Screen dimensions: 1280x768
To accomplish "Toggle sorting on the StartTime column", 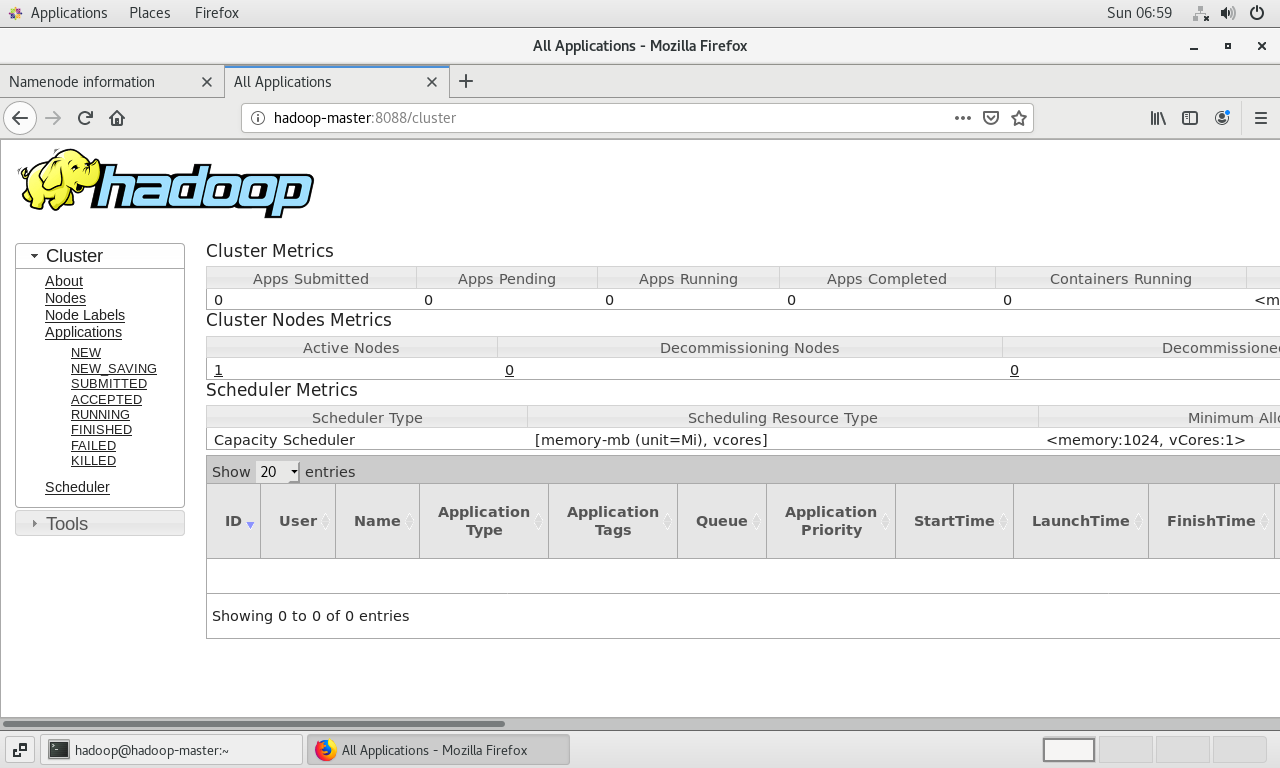I will tap(953, 521).
